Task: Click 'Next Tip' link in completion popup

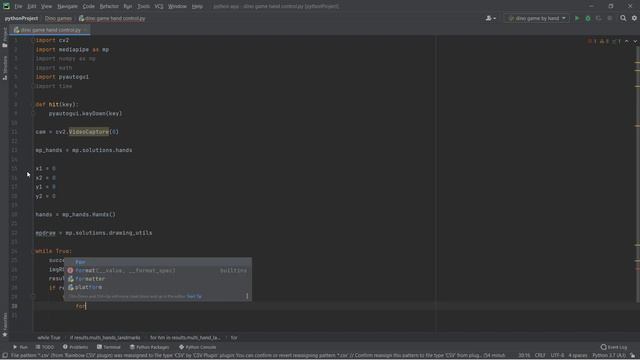Action: pos(194,296)
